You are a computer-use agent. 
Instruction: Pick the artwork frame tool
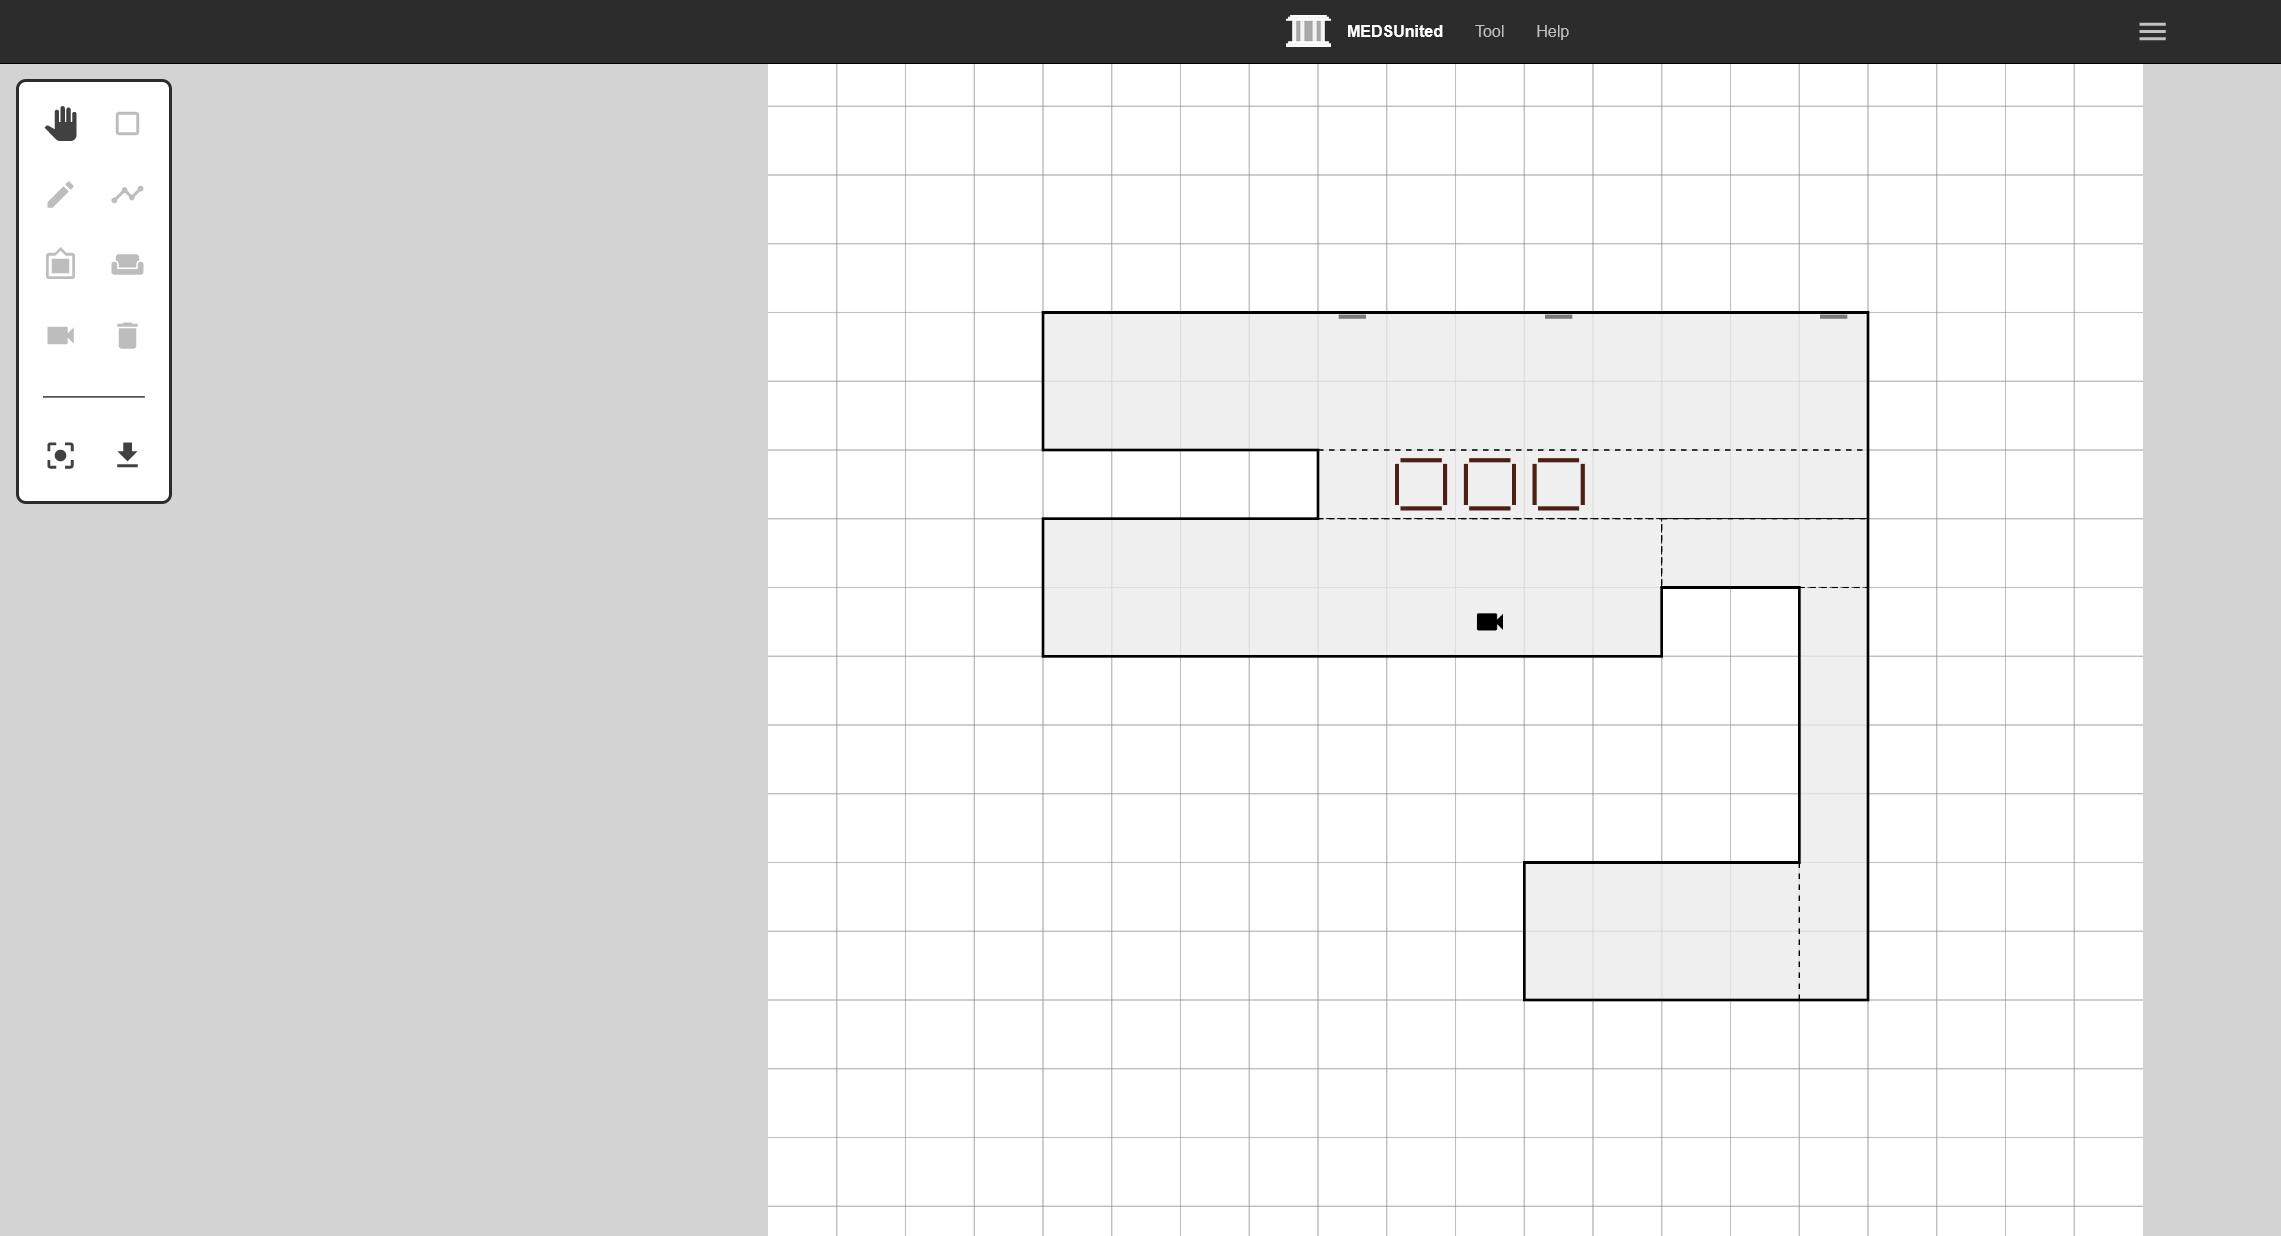pyautogui.click(x=60, y=264)
